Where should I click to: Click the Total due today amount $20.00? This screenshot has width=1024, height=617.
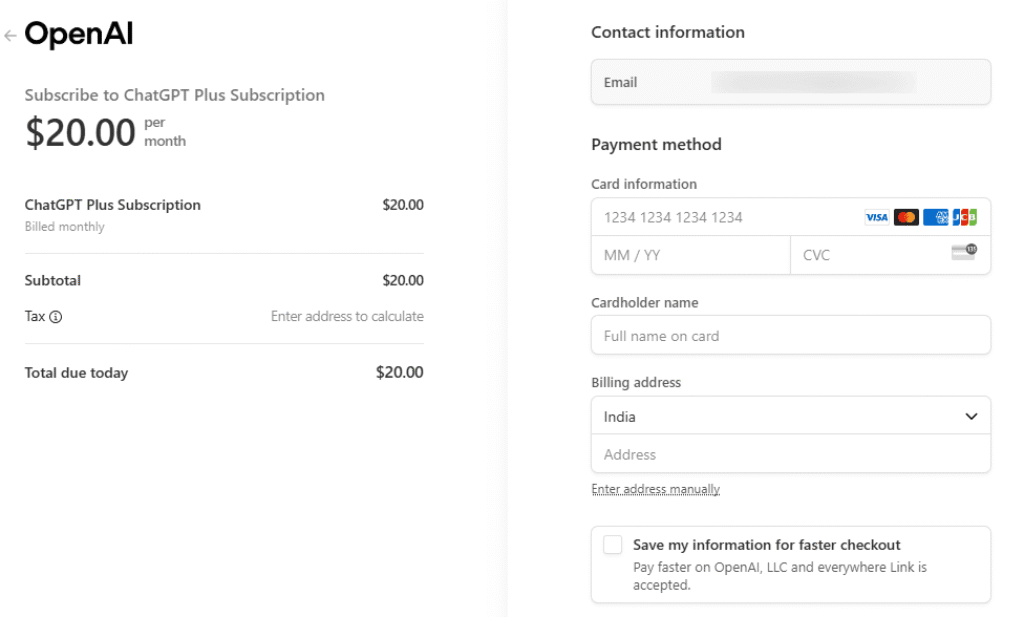(400, 372)
